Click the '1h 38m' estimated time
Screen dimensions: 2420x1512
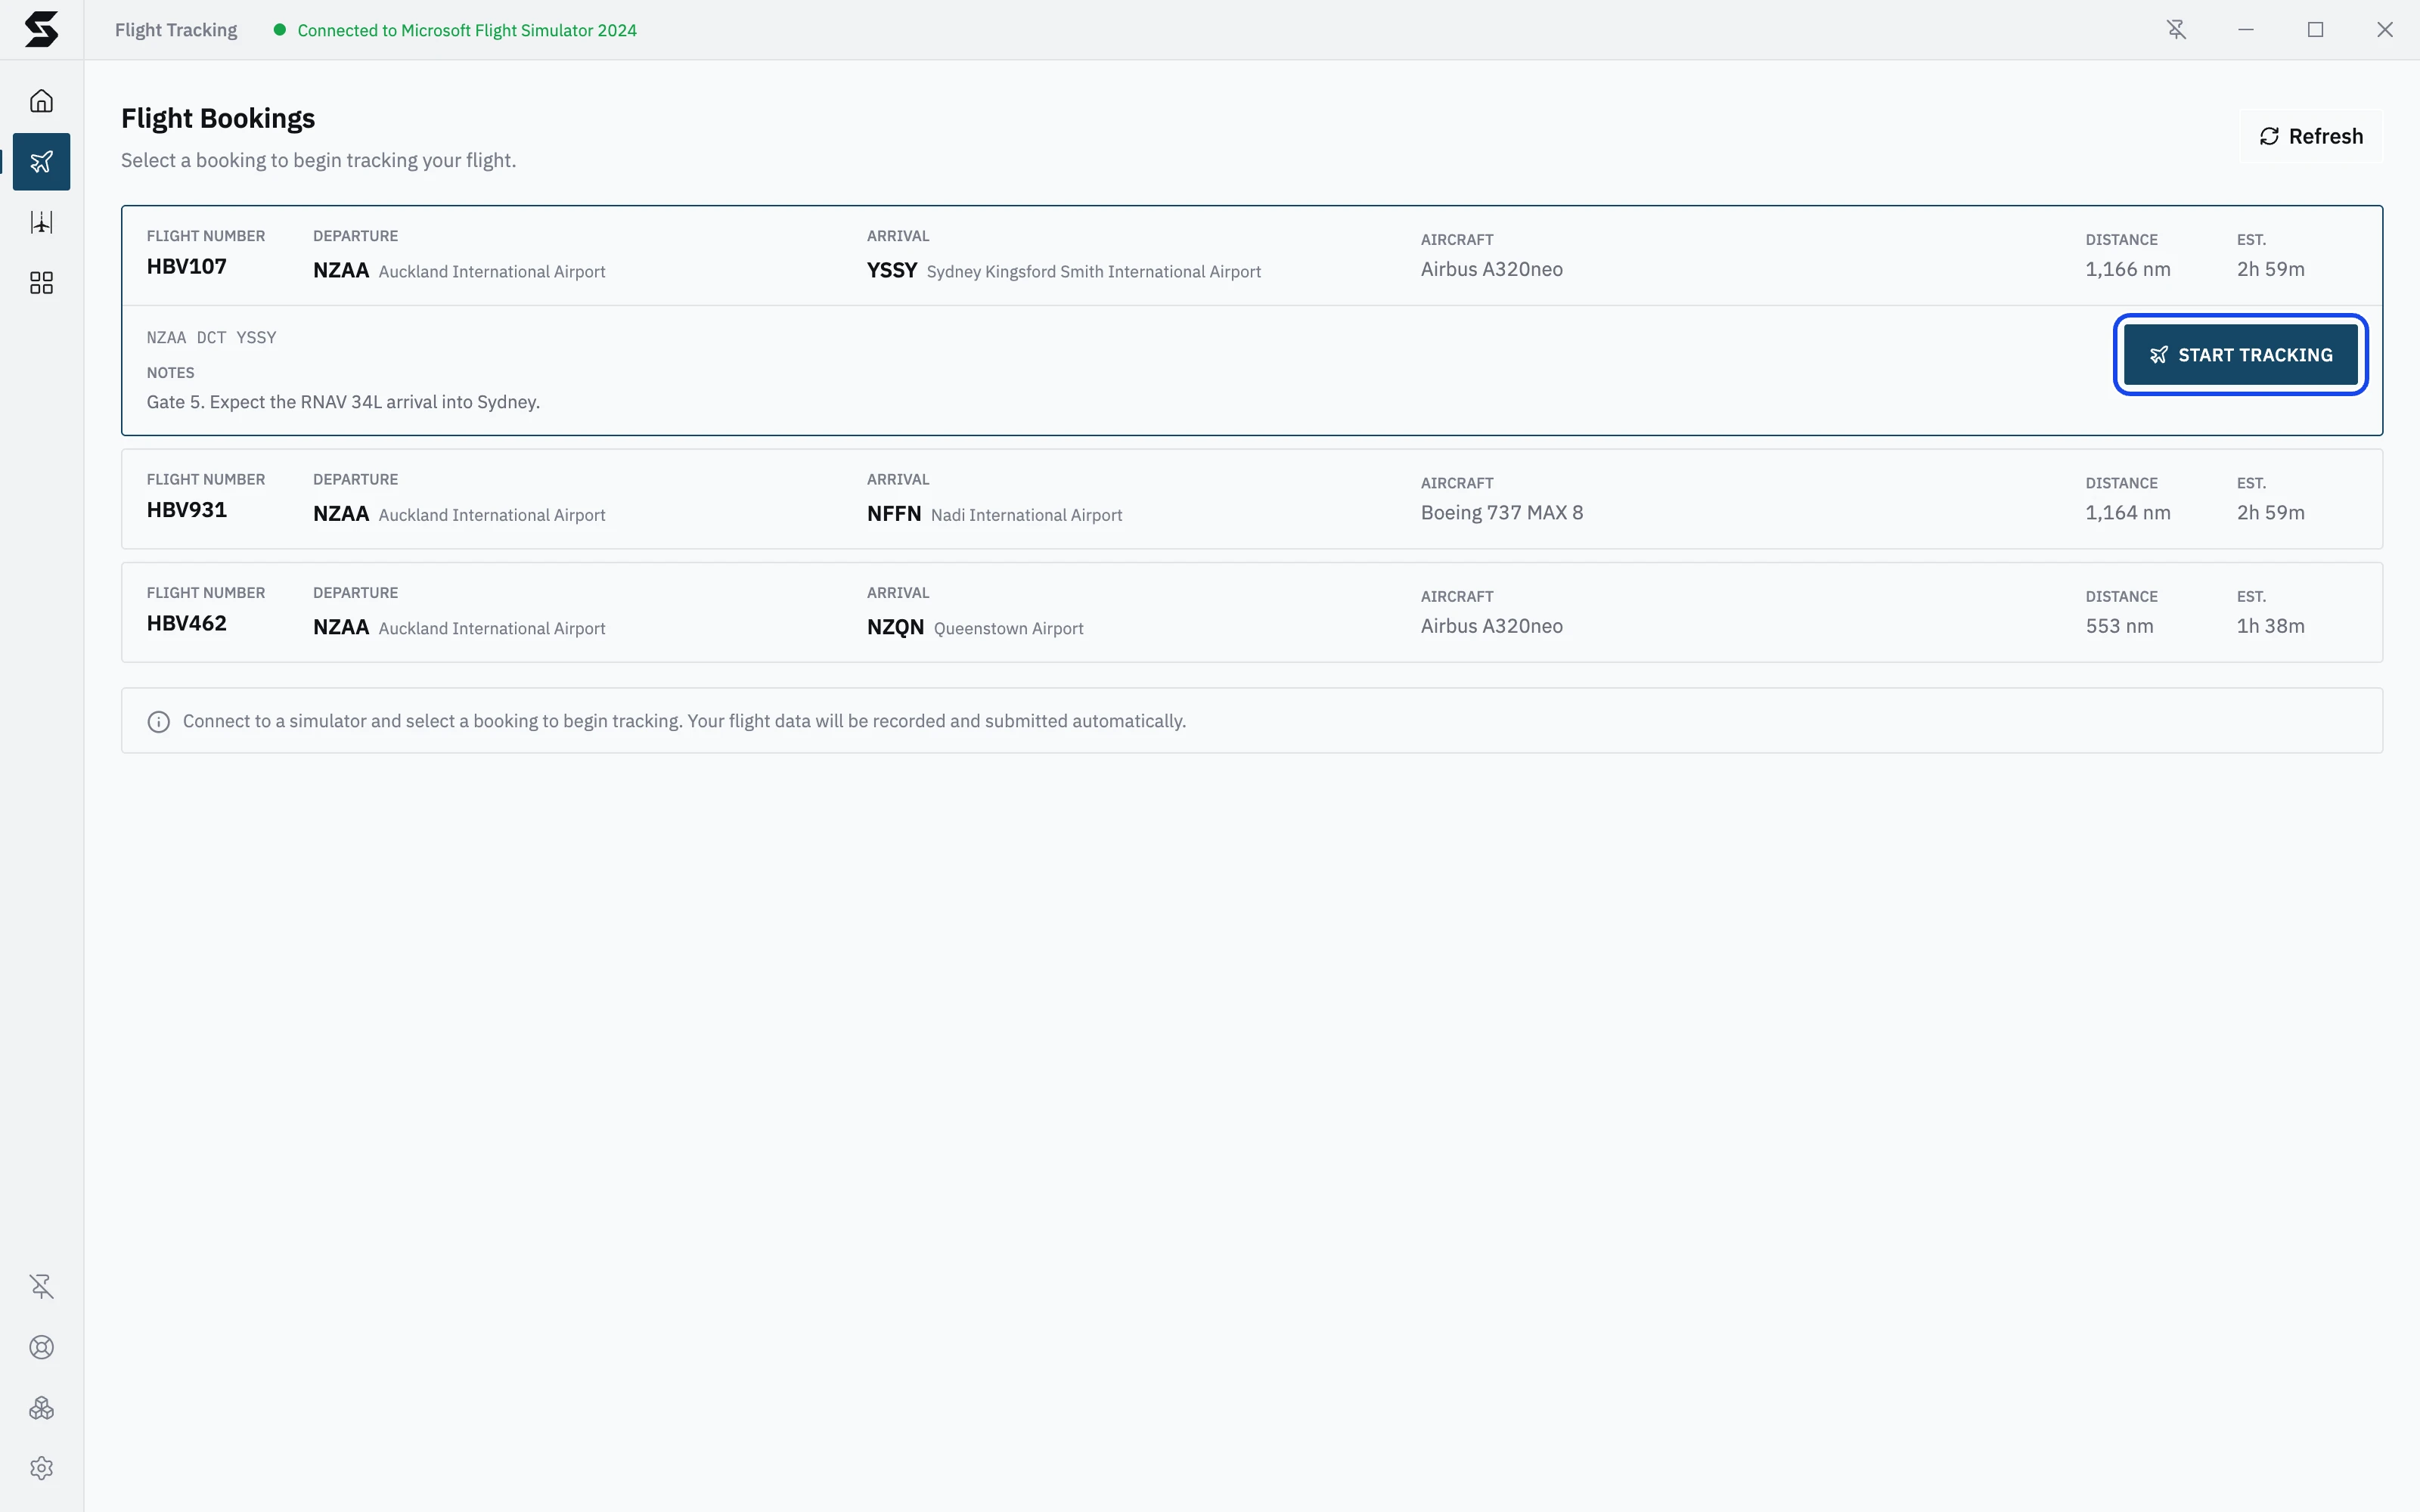2270,626
